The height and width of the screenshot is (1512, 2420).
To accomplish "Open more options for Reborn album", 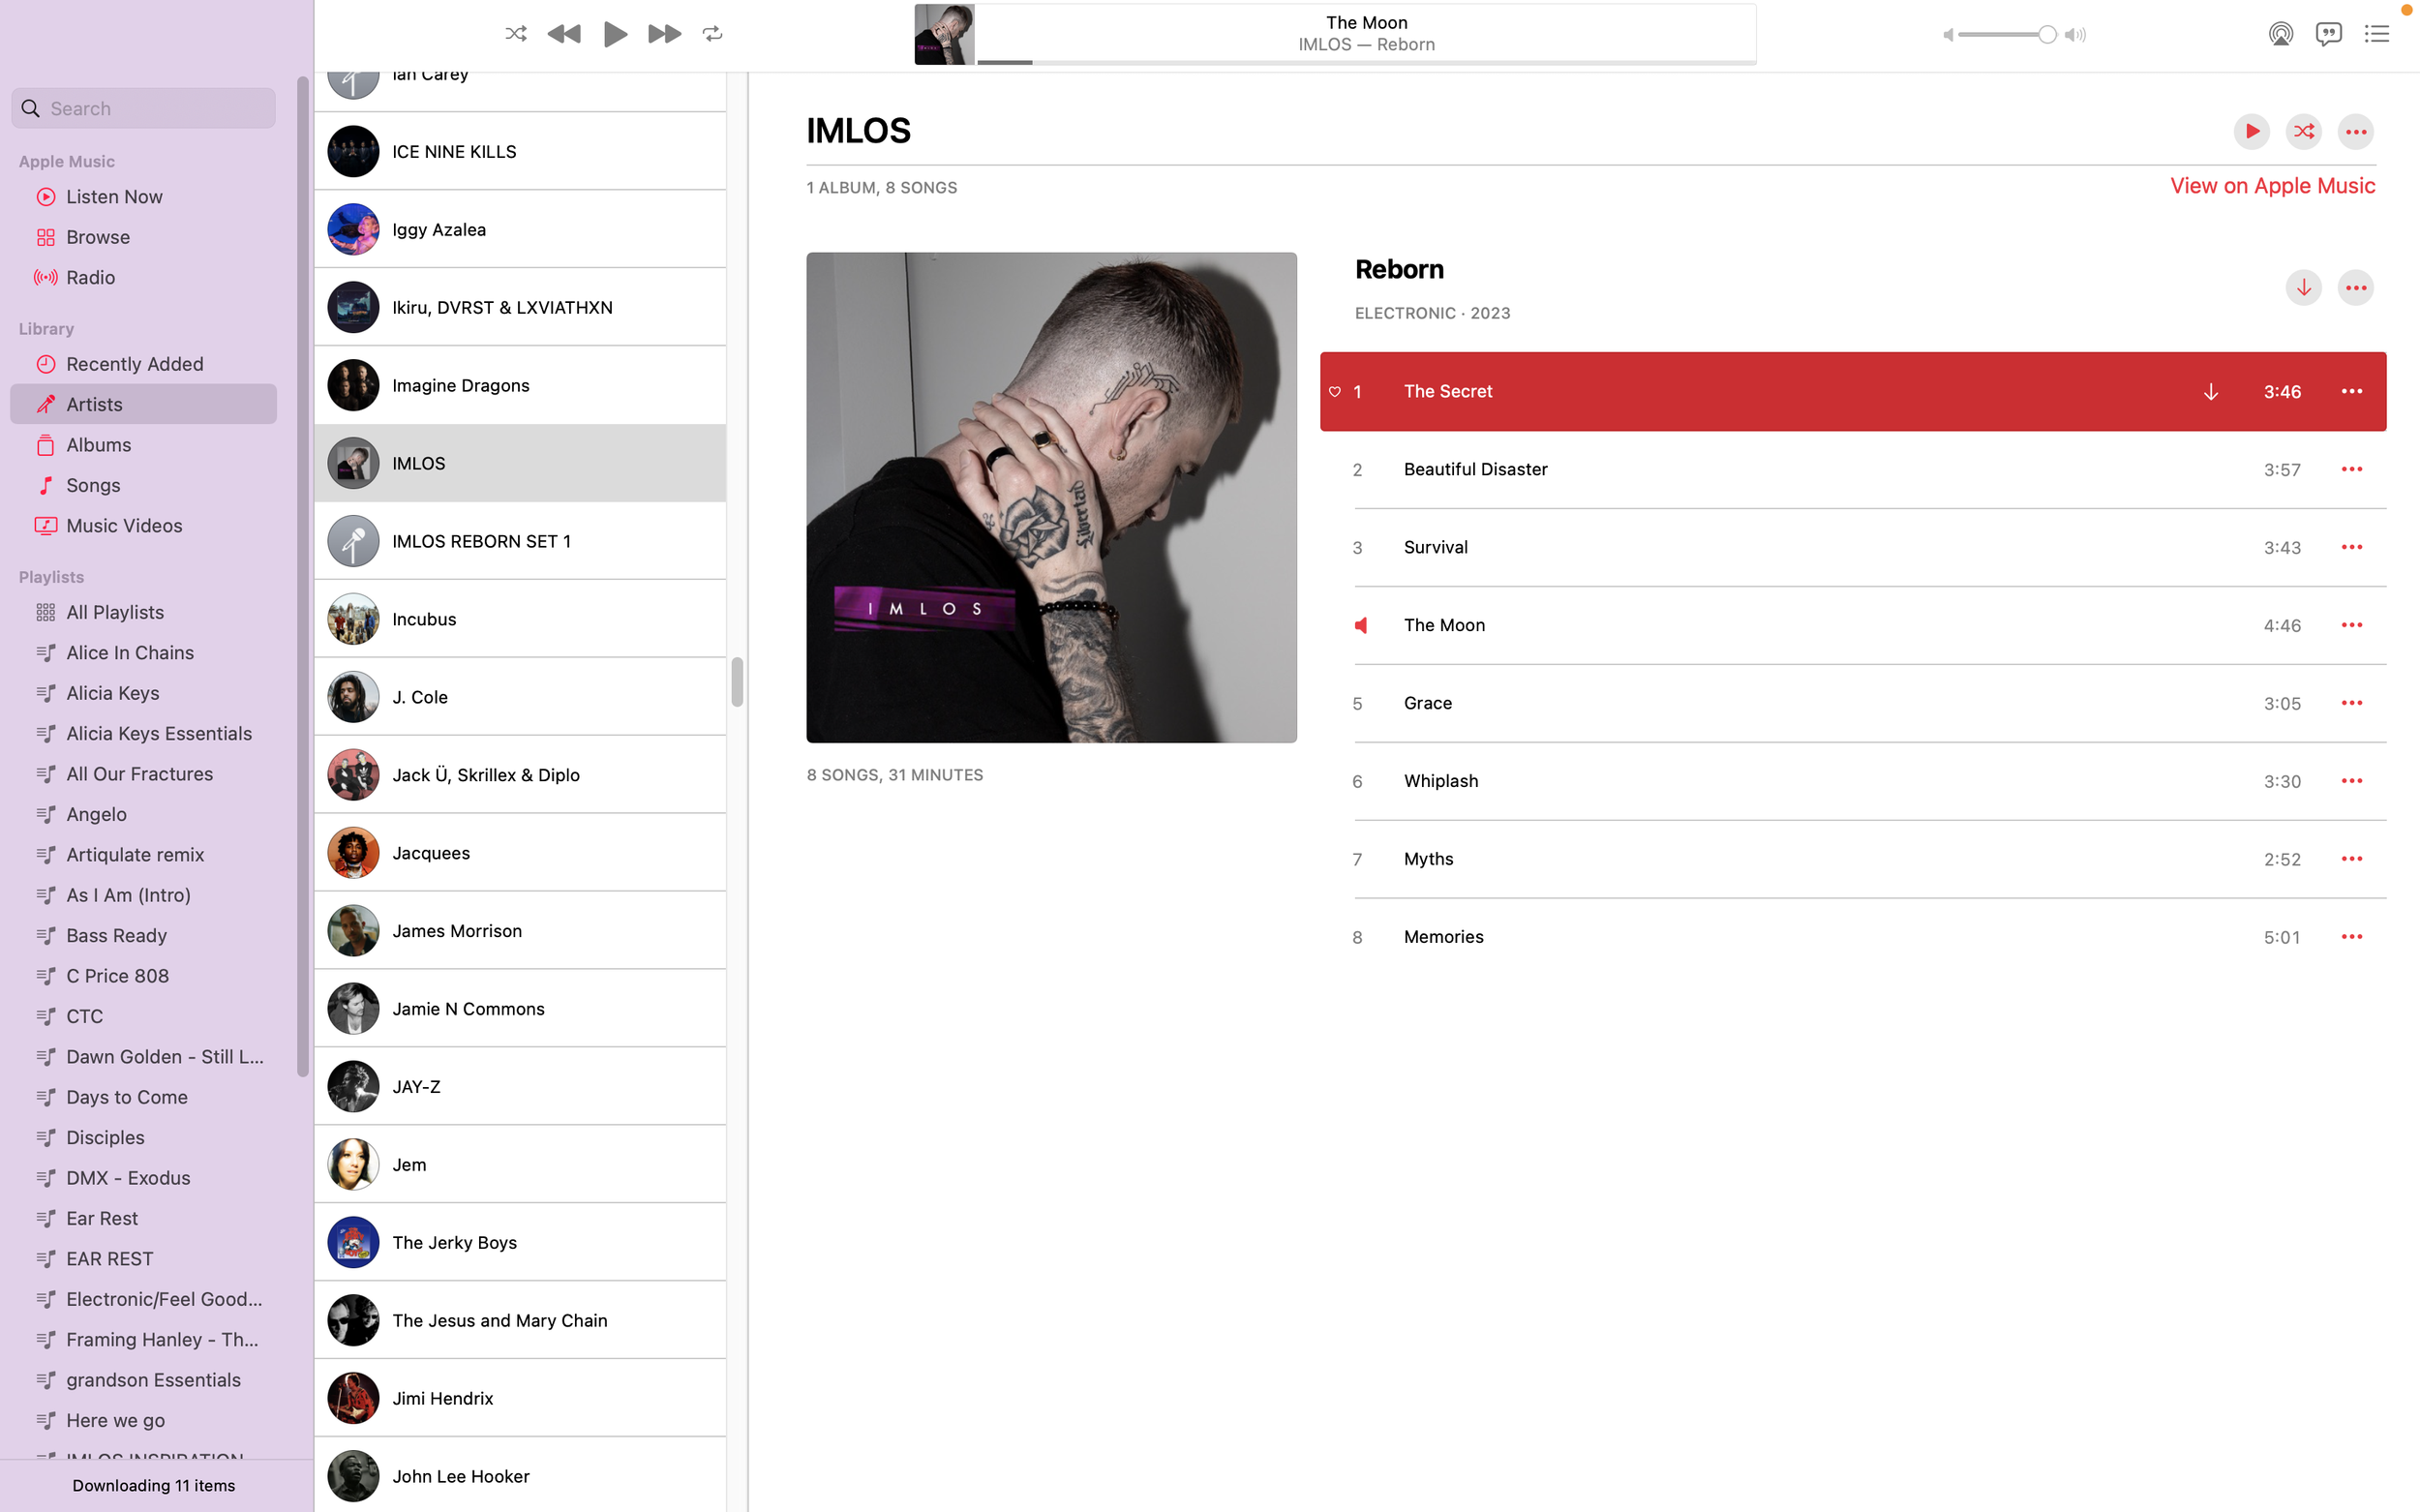I will coord(2355,288).
